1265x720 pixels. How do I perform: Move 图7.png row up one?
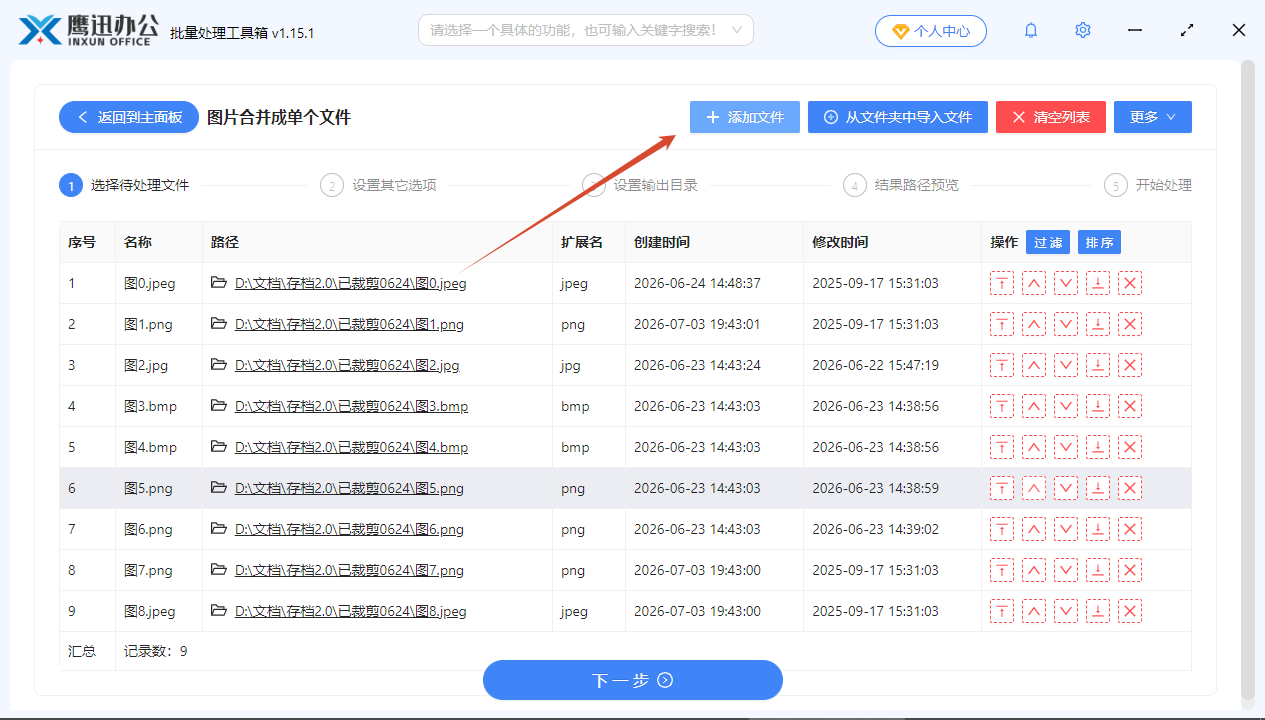click(1034, 570)
